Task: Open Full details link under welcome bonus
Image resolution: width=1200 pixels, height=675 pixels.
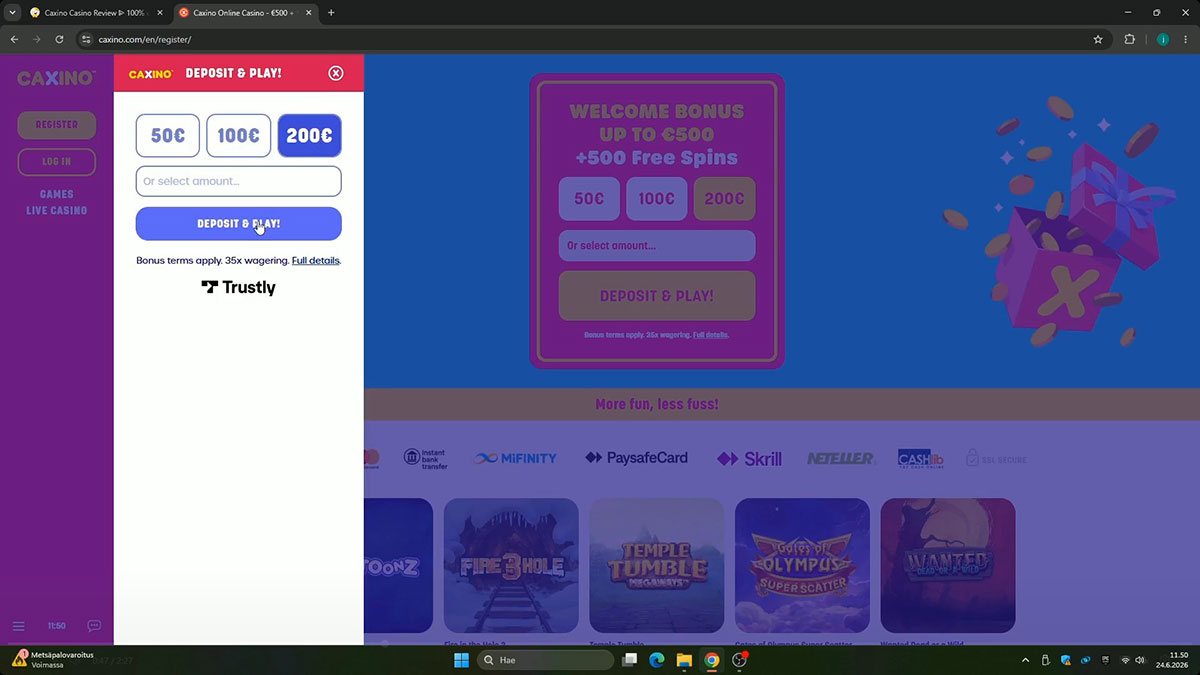Action: 711,335
